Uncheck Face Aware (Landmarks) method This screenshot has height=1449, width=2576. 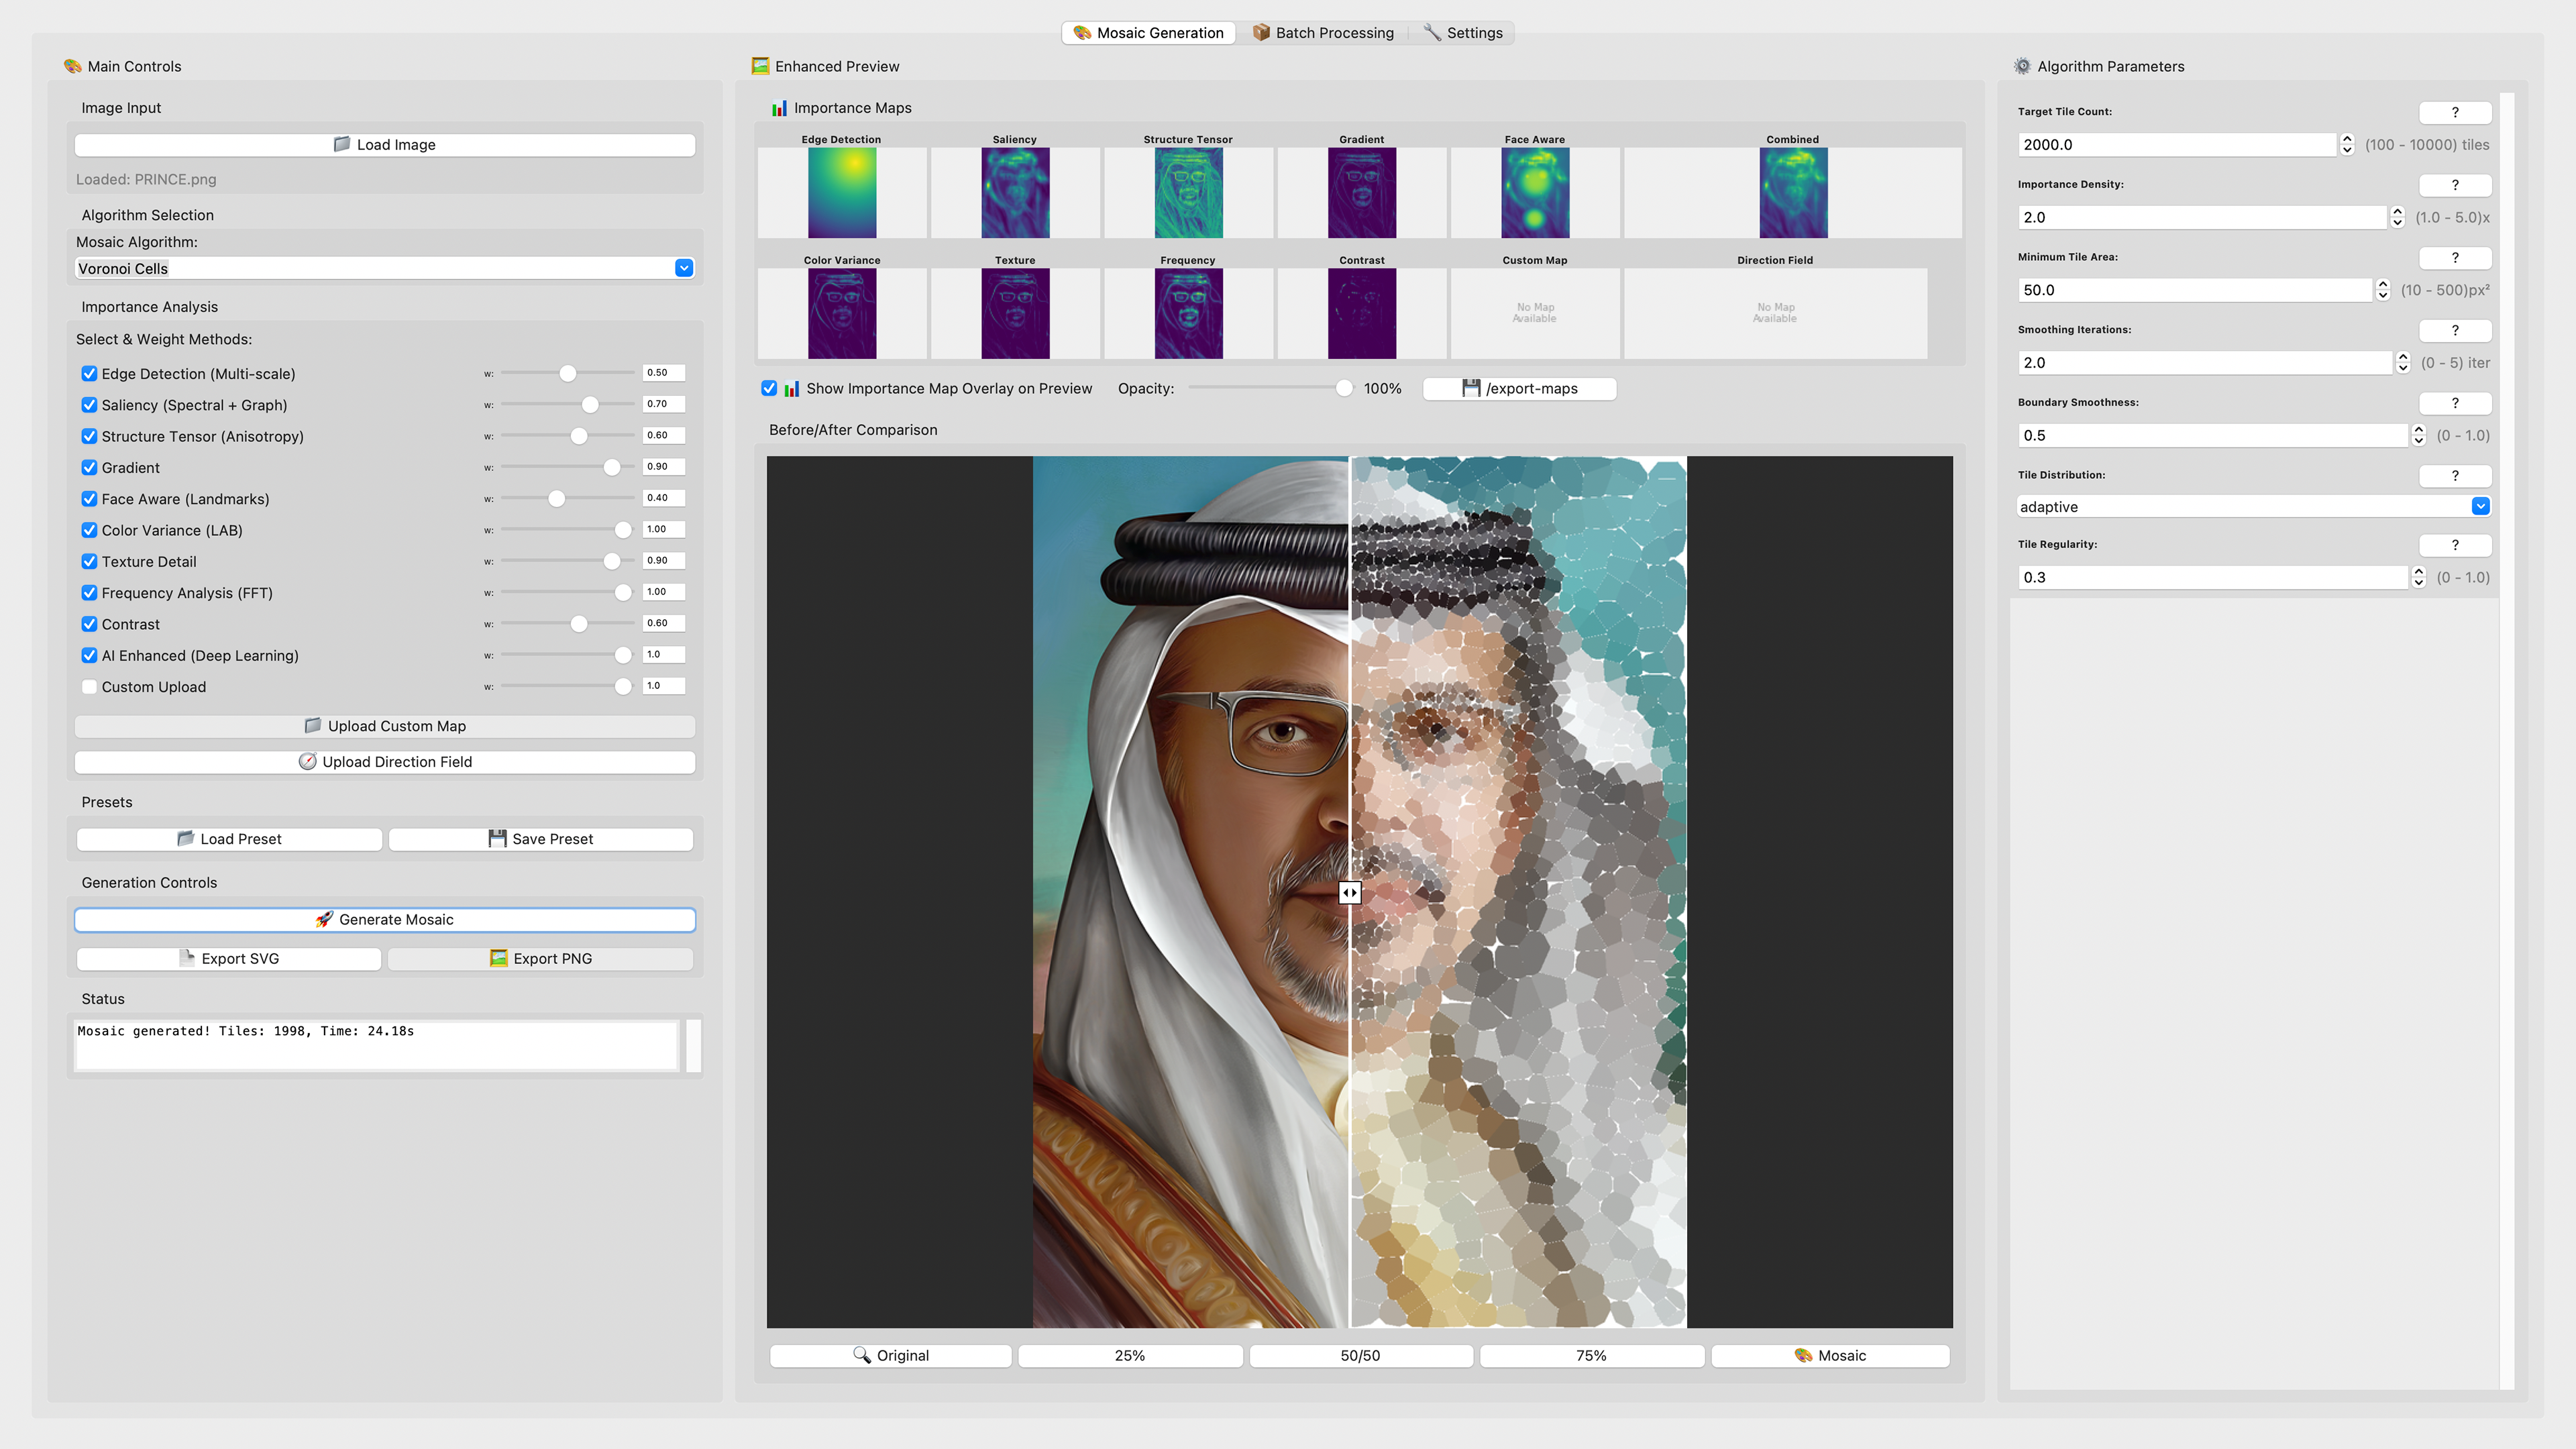click(89, 498)
